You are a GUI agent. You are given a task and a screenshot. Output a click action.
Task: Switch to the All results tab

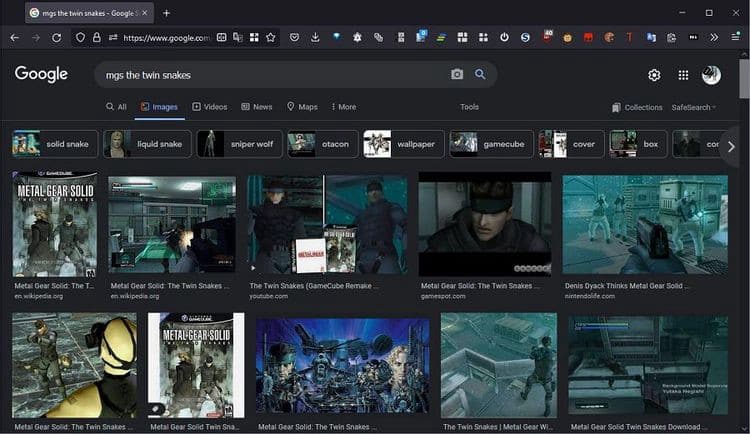click(116, 107)
